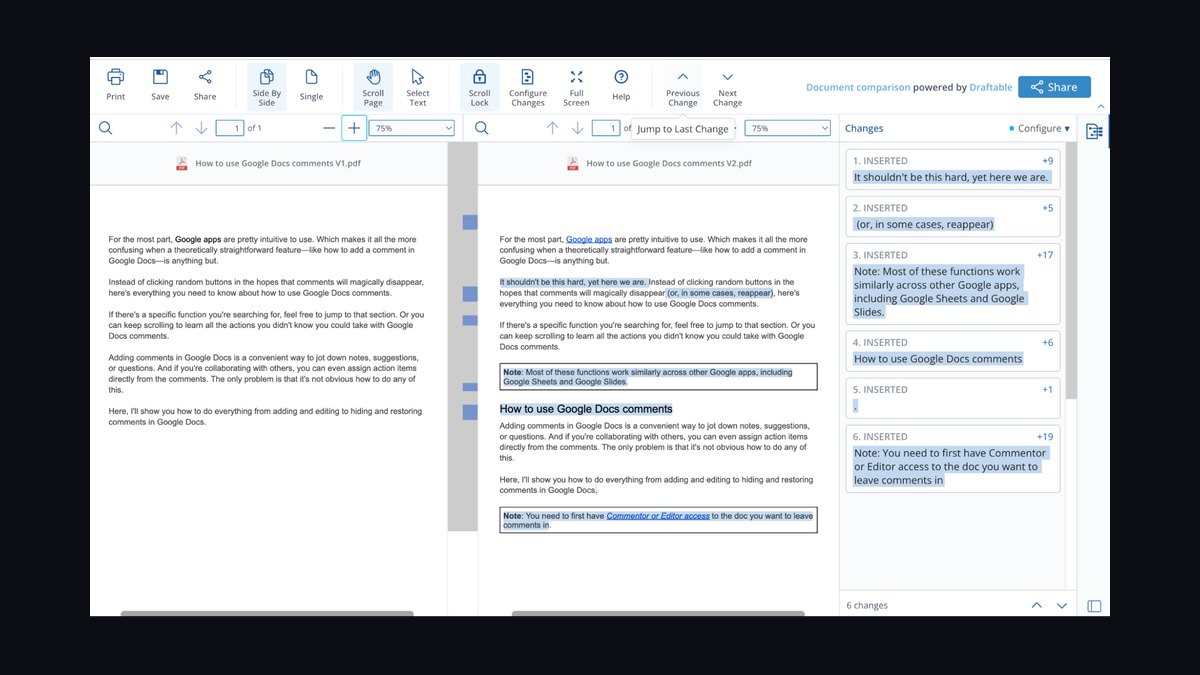
Task: Open the Configure dropdown in Changes panel
Action: click(x=1040, y=128)
